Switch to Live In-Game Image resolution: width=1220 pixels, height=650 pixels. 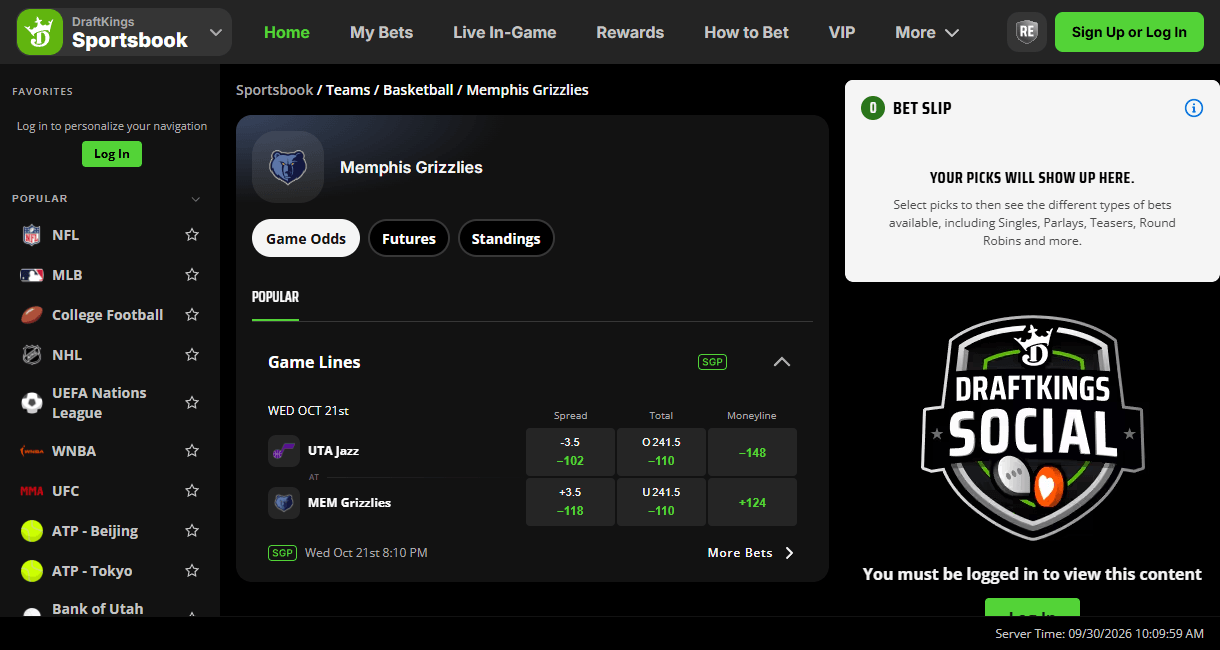pyautogui.click(x=504, y=32)
